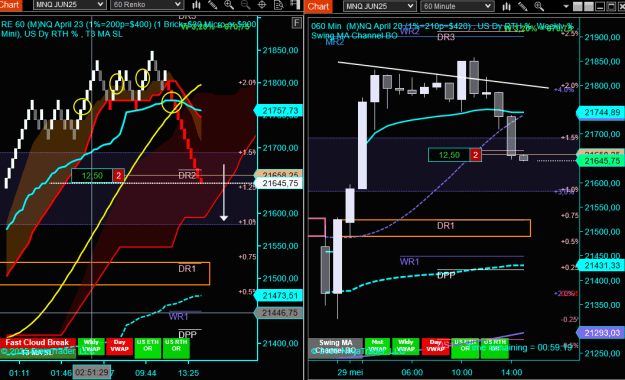Click the 21645,75 price marker on Renko axis

tap(279, 183)
